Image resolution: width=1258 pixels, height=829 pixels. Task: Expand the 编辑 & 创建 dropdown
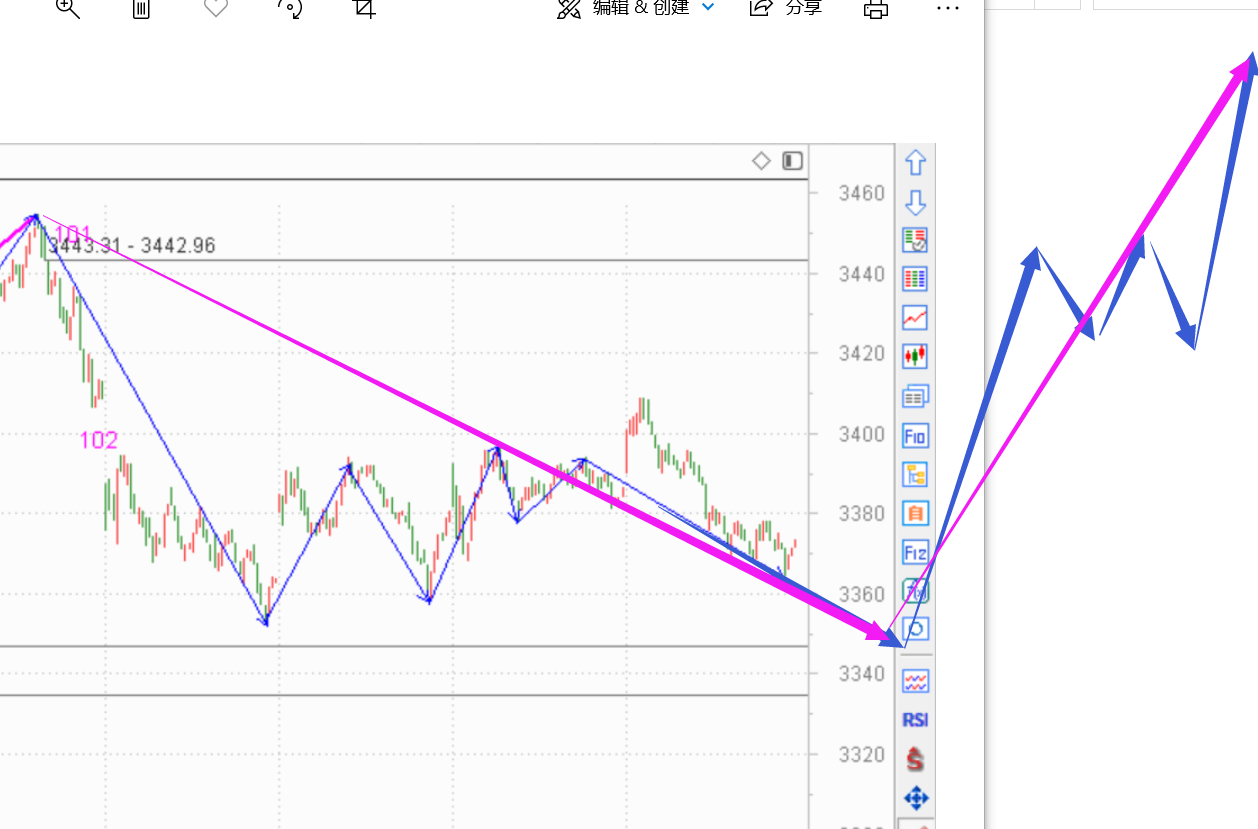point(708,8)
